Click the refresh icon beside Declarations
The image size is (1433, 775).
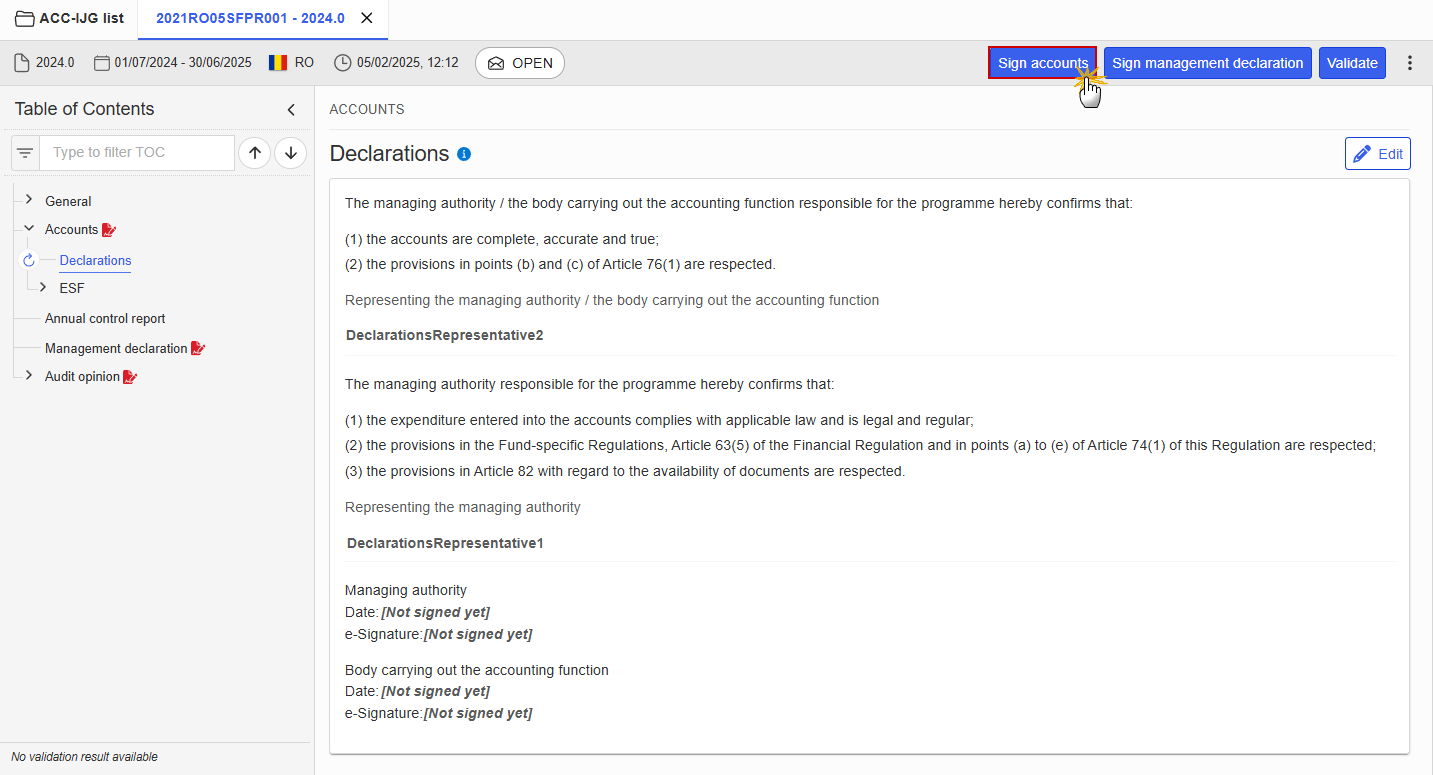(x=28, y=260)
